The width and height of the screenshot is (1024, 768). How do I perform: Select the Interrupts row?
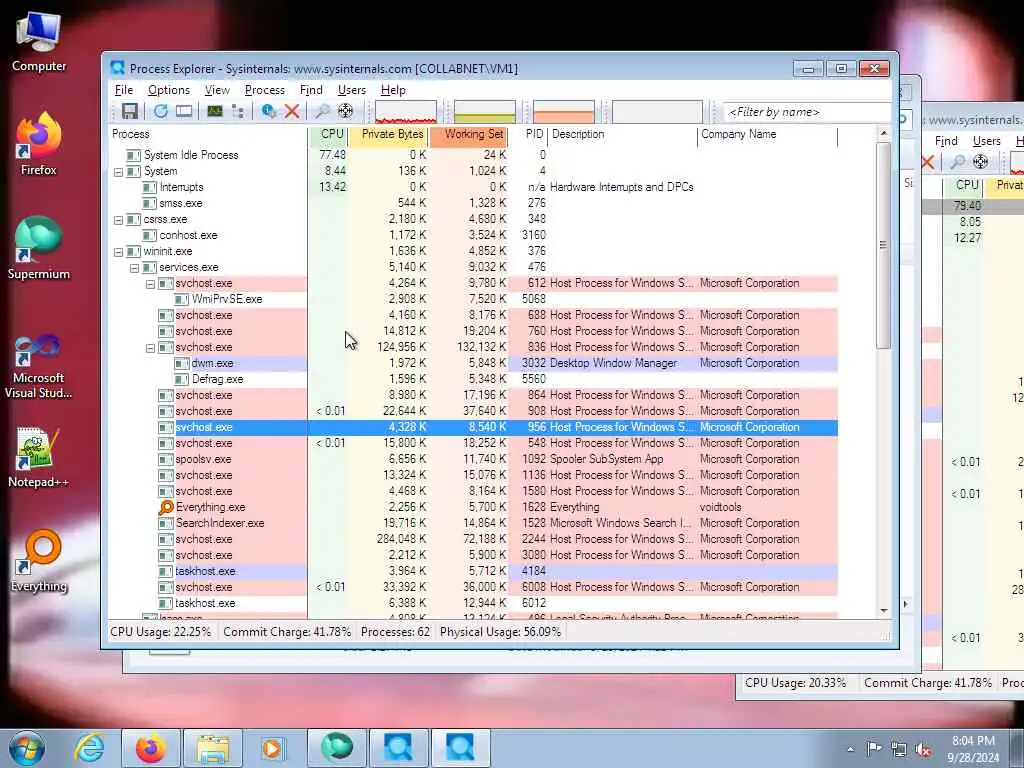pos(473,187)
